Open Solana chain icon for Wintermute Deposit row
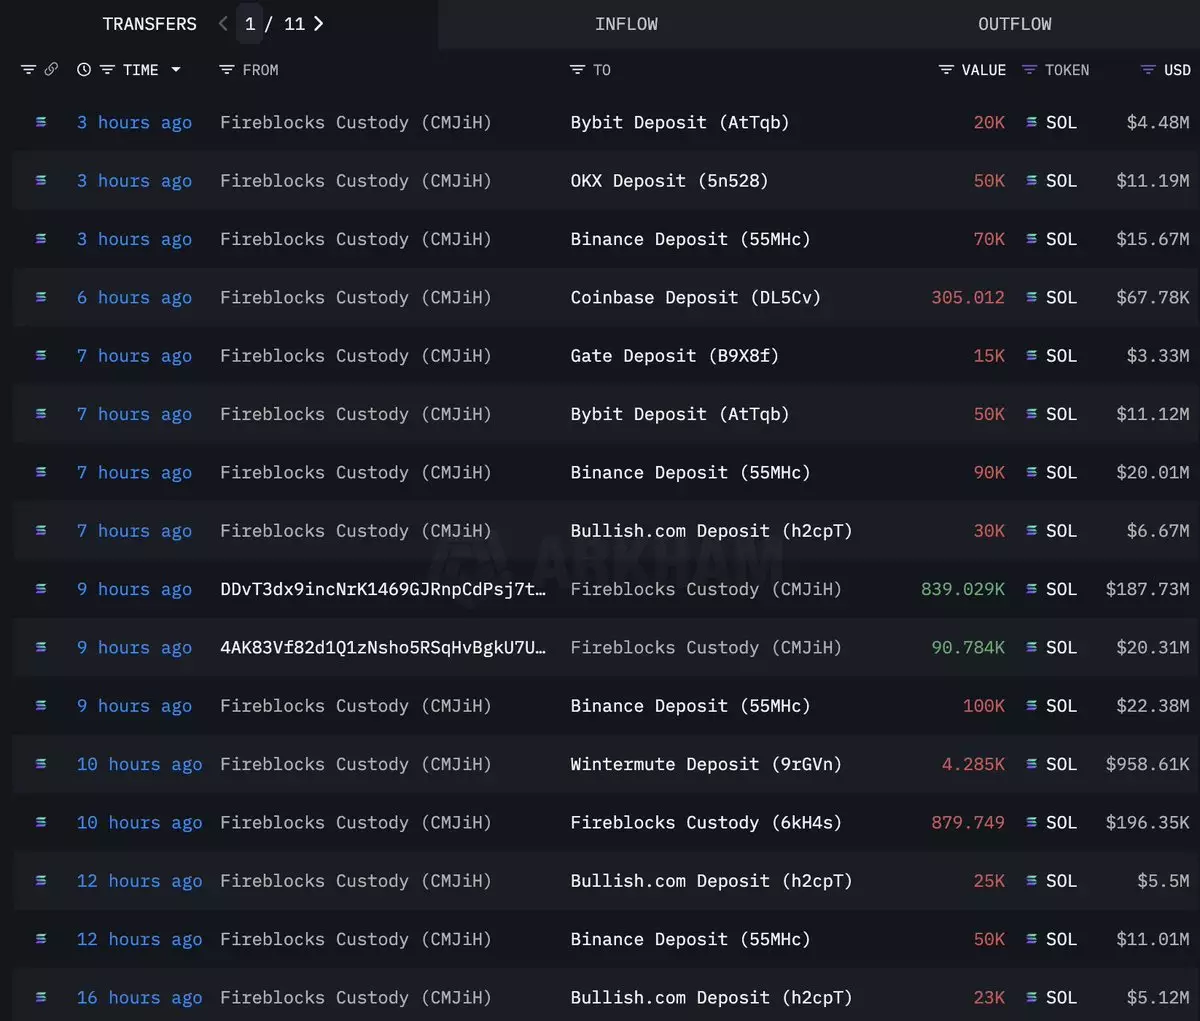Image resolution: width=1200 pixels, height=1021 pixels. click(41, 764)
